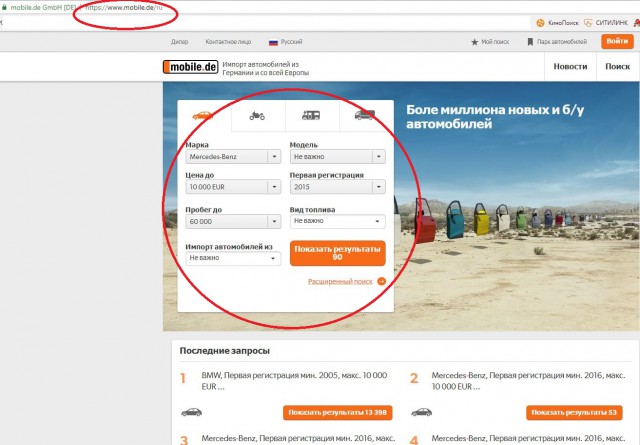Open the Цена до dropdown
The width and height of the screenshot is (640, 445).
233,187
